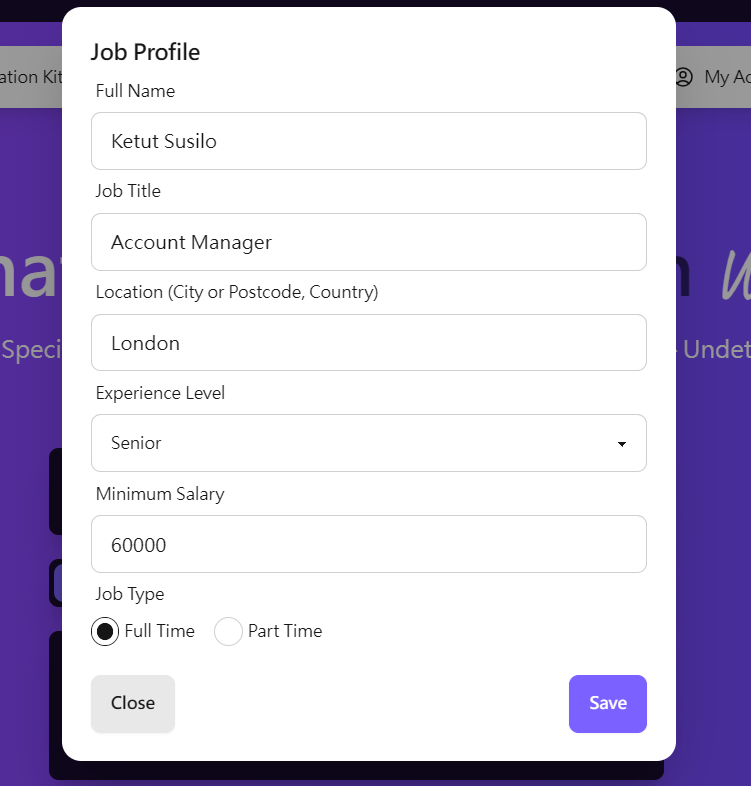Viewport: 751px width, 786px height.
Task: Close the Job Profile dialog
Action: 133,704
